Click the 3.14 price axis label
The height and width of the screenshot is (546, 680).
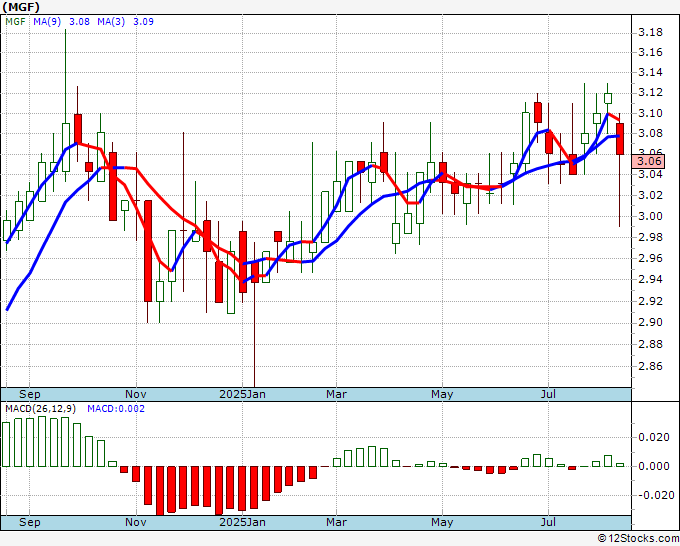(x=651, y=72)
